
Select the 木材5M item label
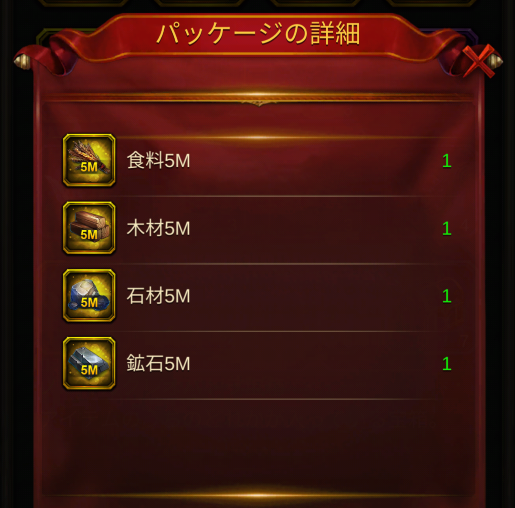click(x=158, y=228)
